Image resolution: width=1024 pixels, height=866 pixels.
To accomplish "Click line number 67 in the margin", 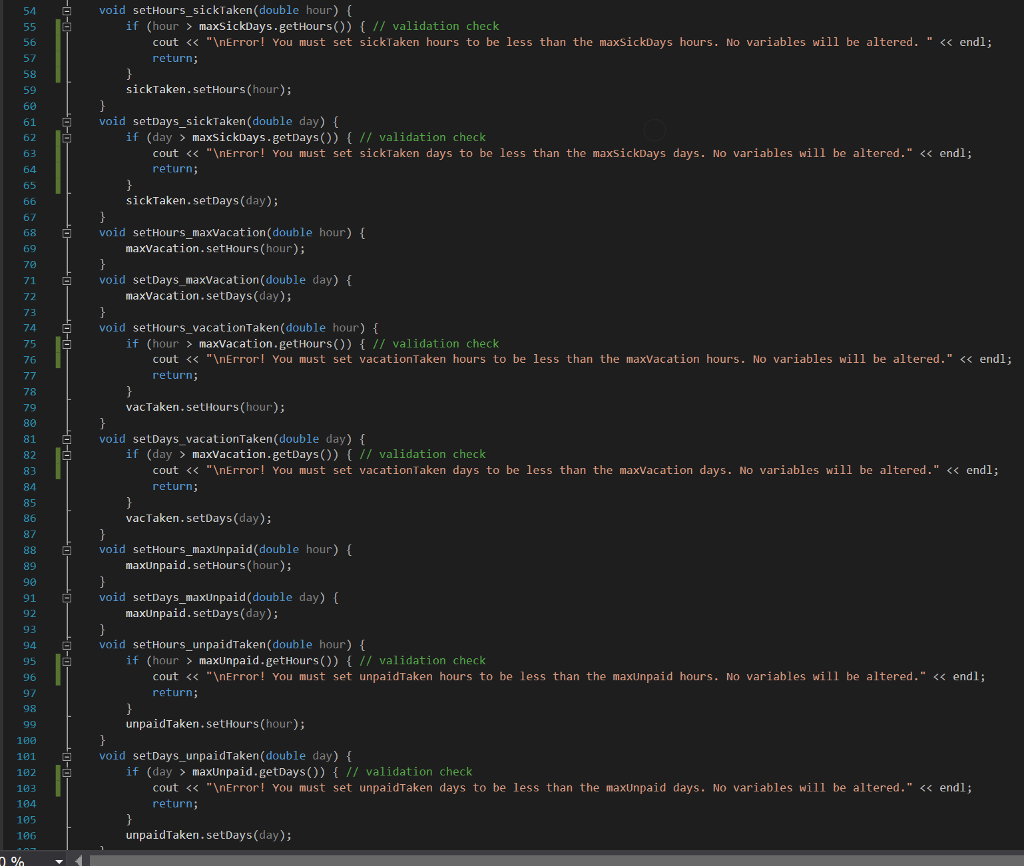I will [30, 217].
